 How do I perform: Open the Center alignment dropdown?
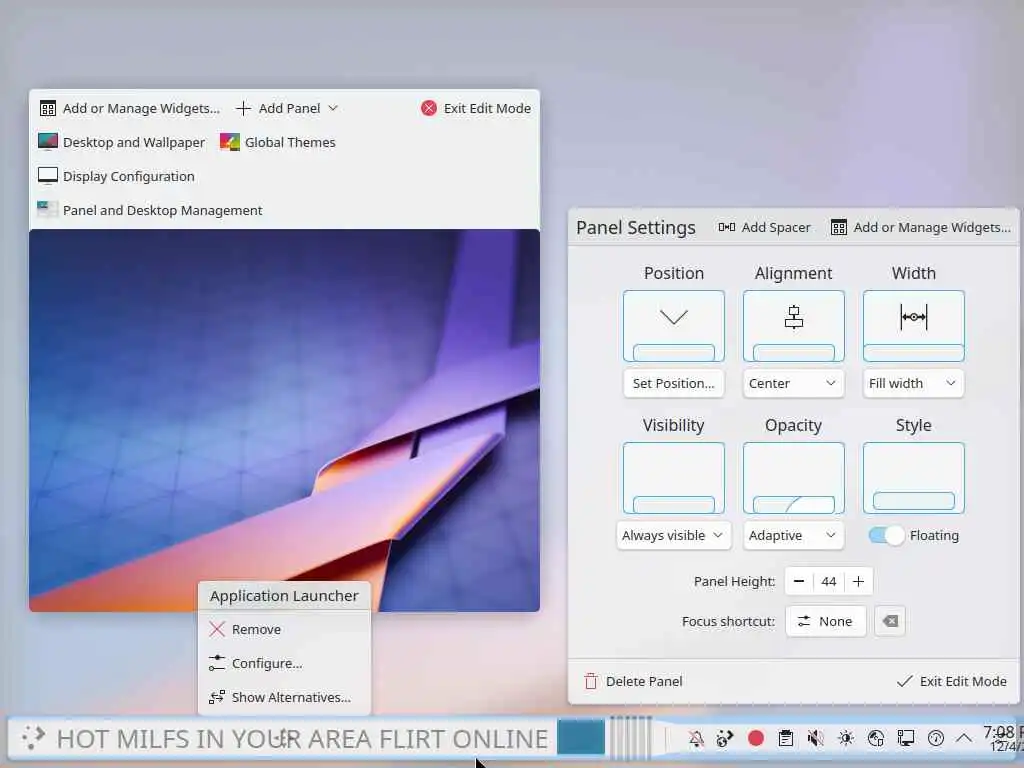coord(793,383)
